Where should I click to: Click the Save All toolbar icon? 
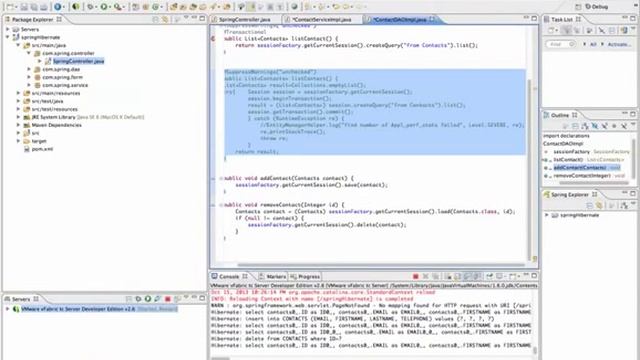(34, 7)
